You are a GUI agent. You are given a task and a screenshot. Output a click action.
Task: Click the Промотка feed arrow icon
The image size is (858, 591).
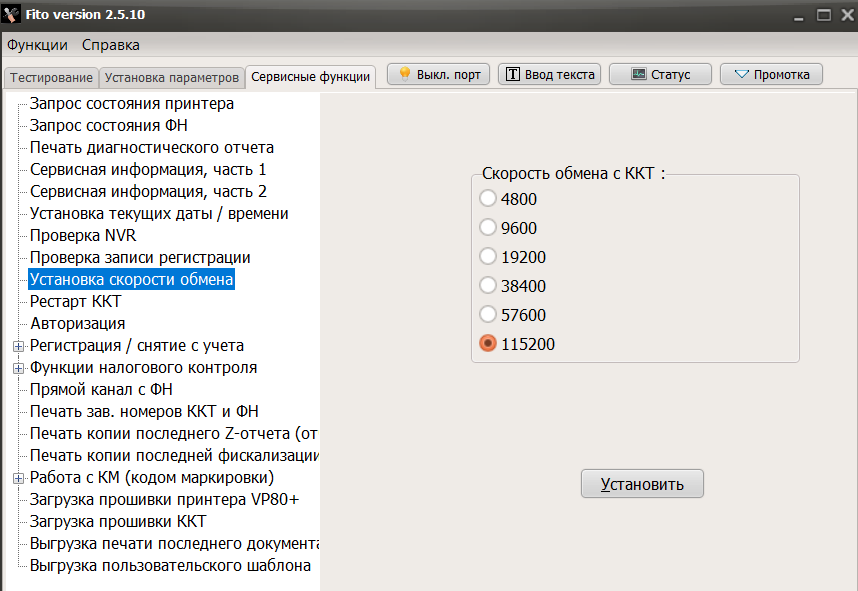741,75
